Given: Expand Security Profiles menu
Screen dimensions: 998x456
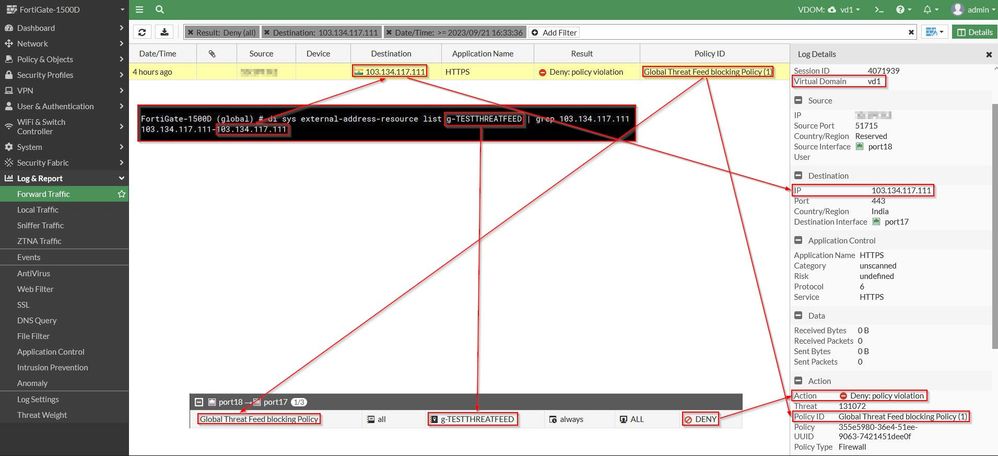Looking at the screenshot, I should [x=64, y=75].
